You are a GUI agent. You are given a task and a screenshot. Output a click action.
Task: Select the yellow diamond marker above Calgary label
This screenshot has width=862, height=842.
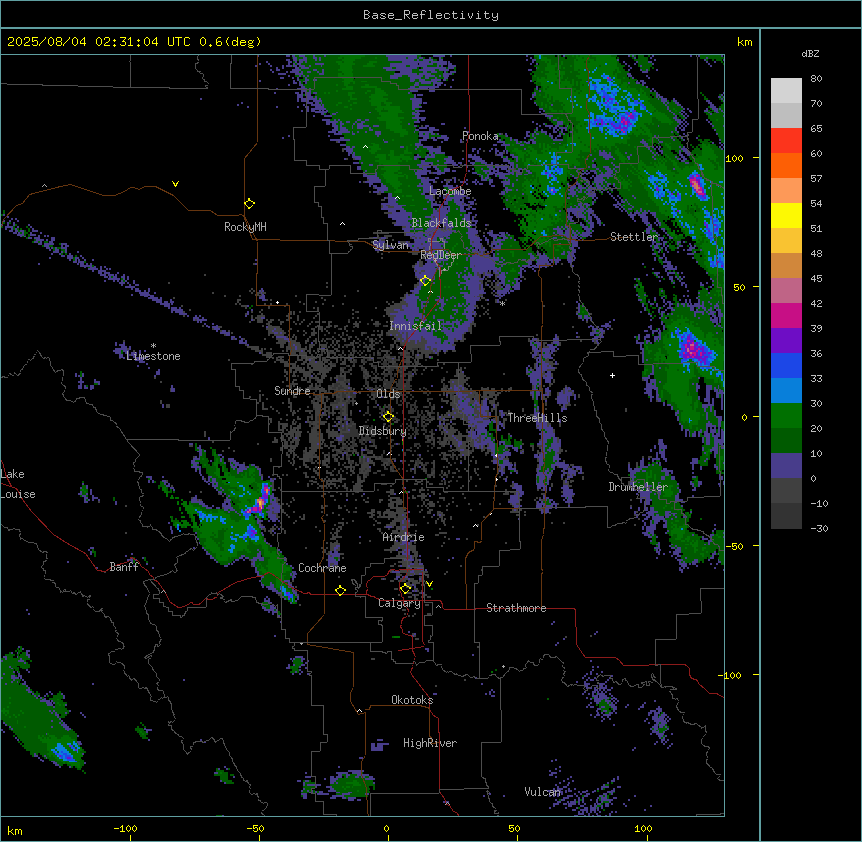405,589
